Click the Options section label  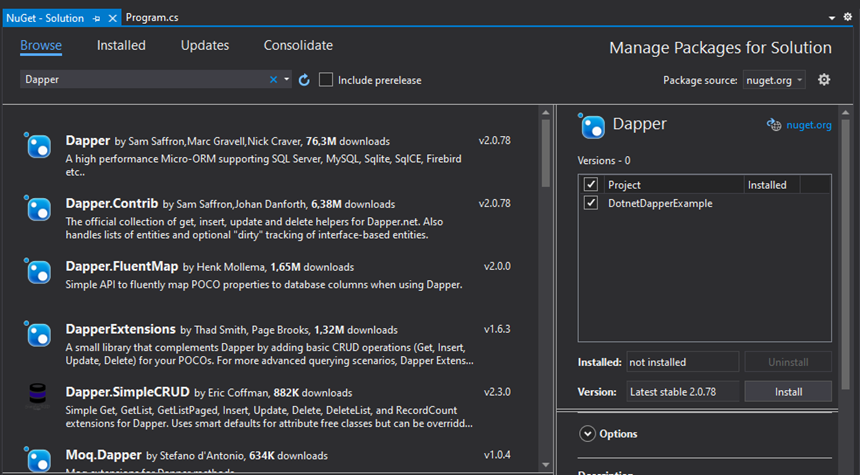(x=618, y=434)
